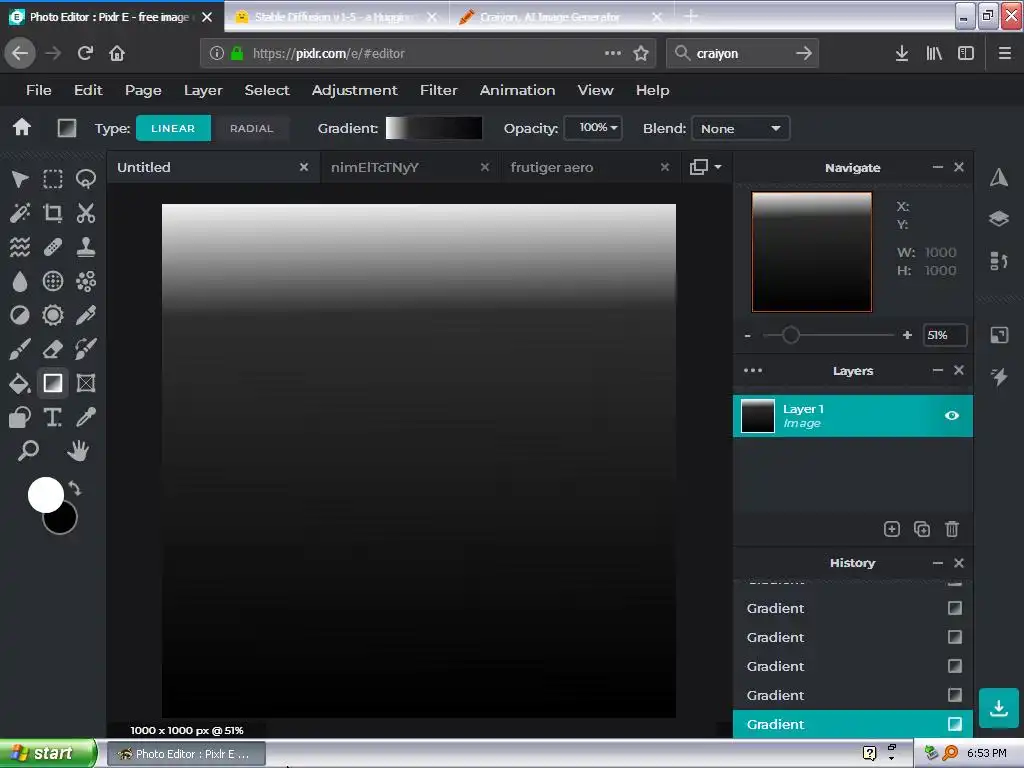
Task: Hide Layer 1 using eye icon
Action: 952,415
